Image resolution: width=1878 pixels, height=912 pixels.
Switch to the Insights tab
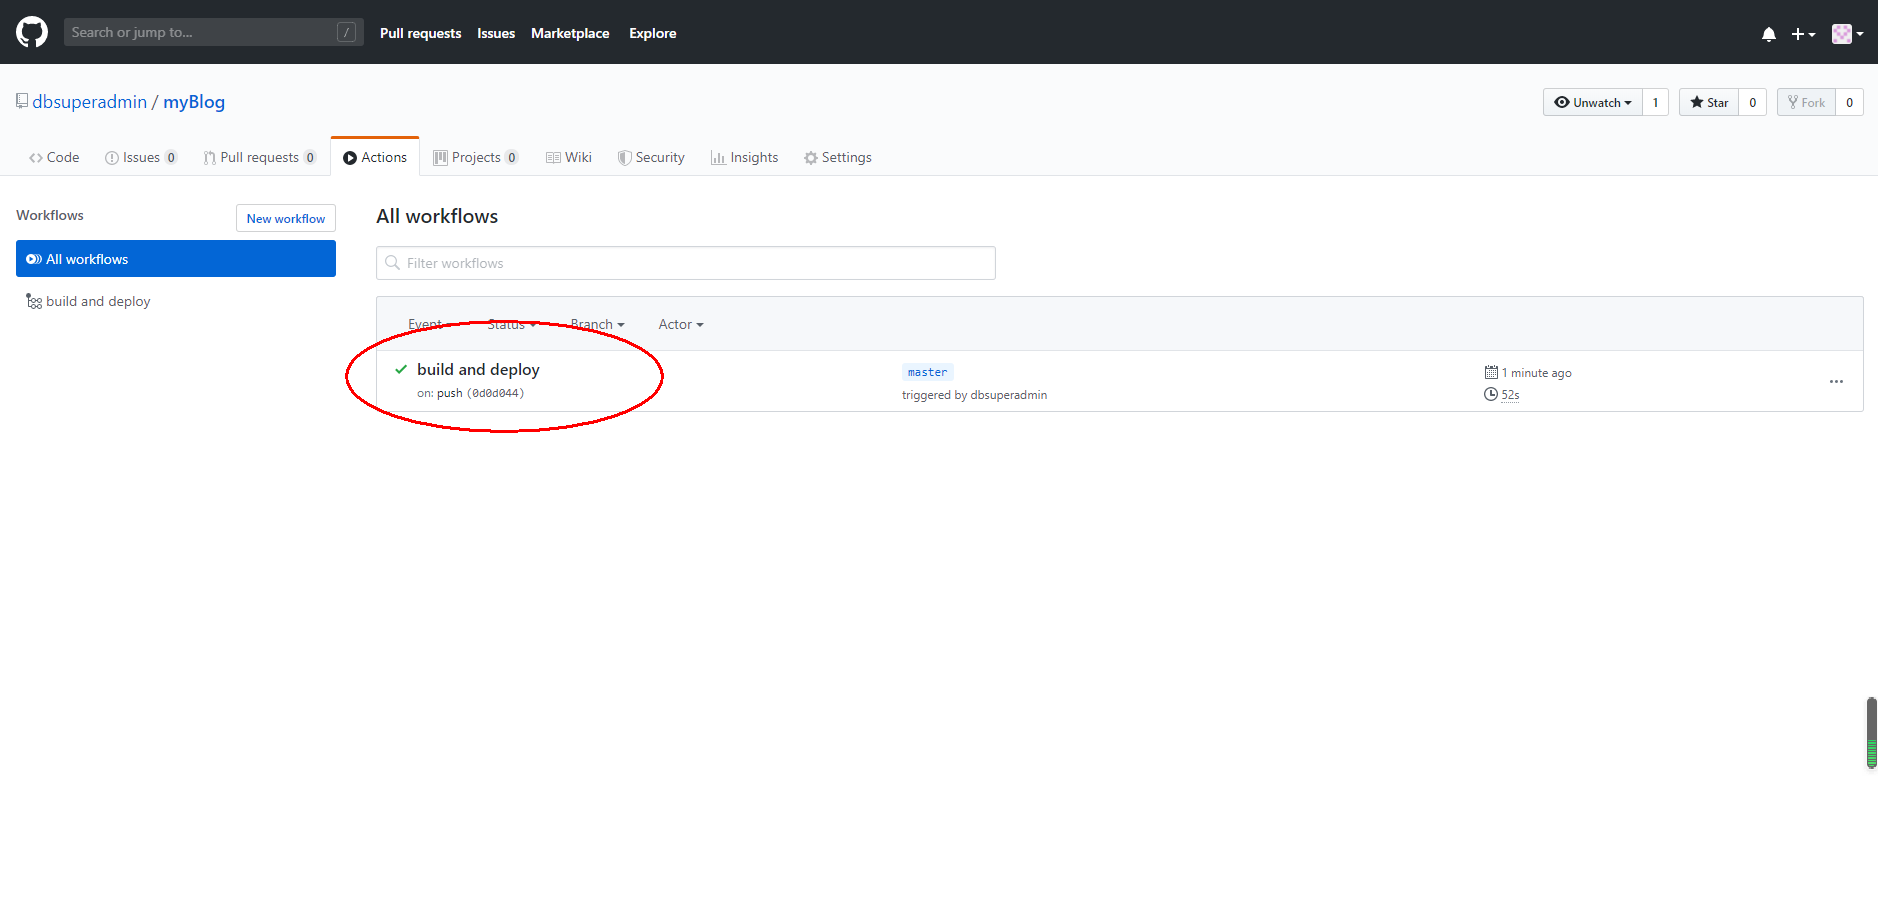tap(744, 157)
